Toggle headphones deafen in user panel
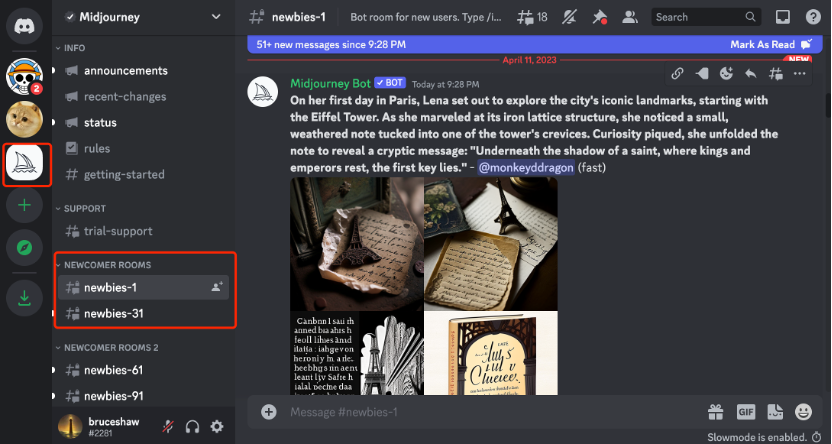Screen dimensions: 832x444 pyautogui.click(x=192, y=426)
